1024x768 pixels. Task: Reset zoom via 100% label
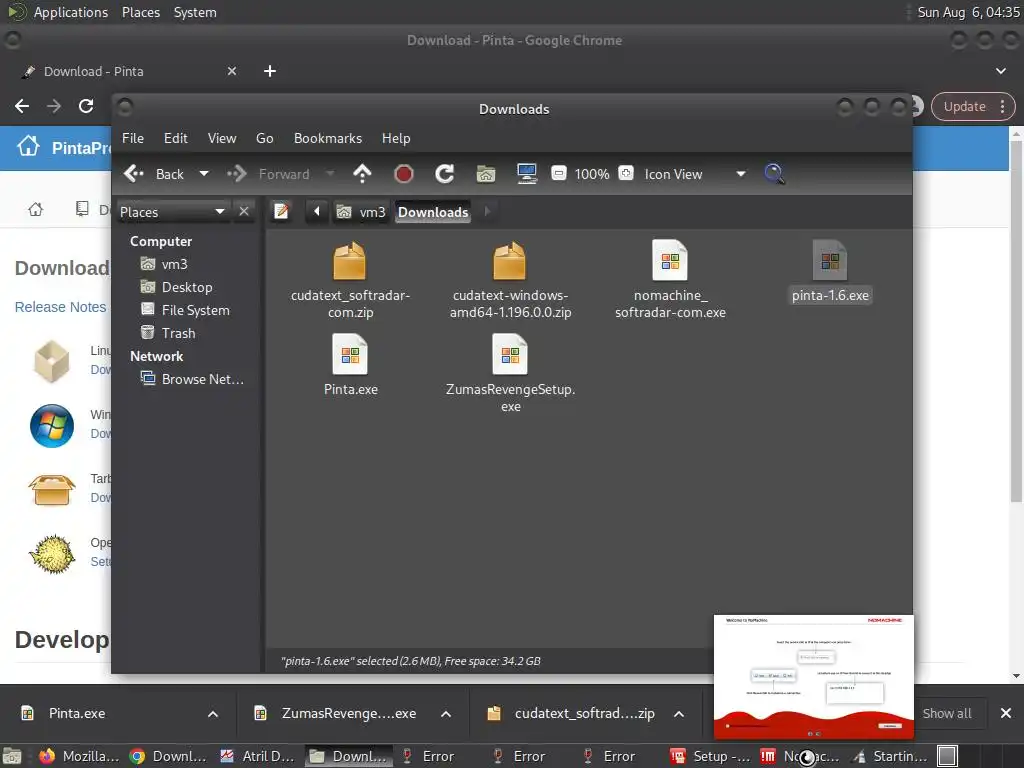pos(592,174)
